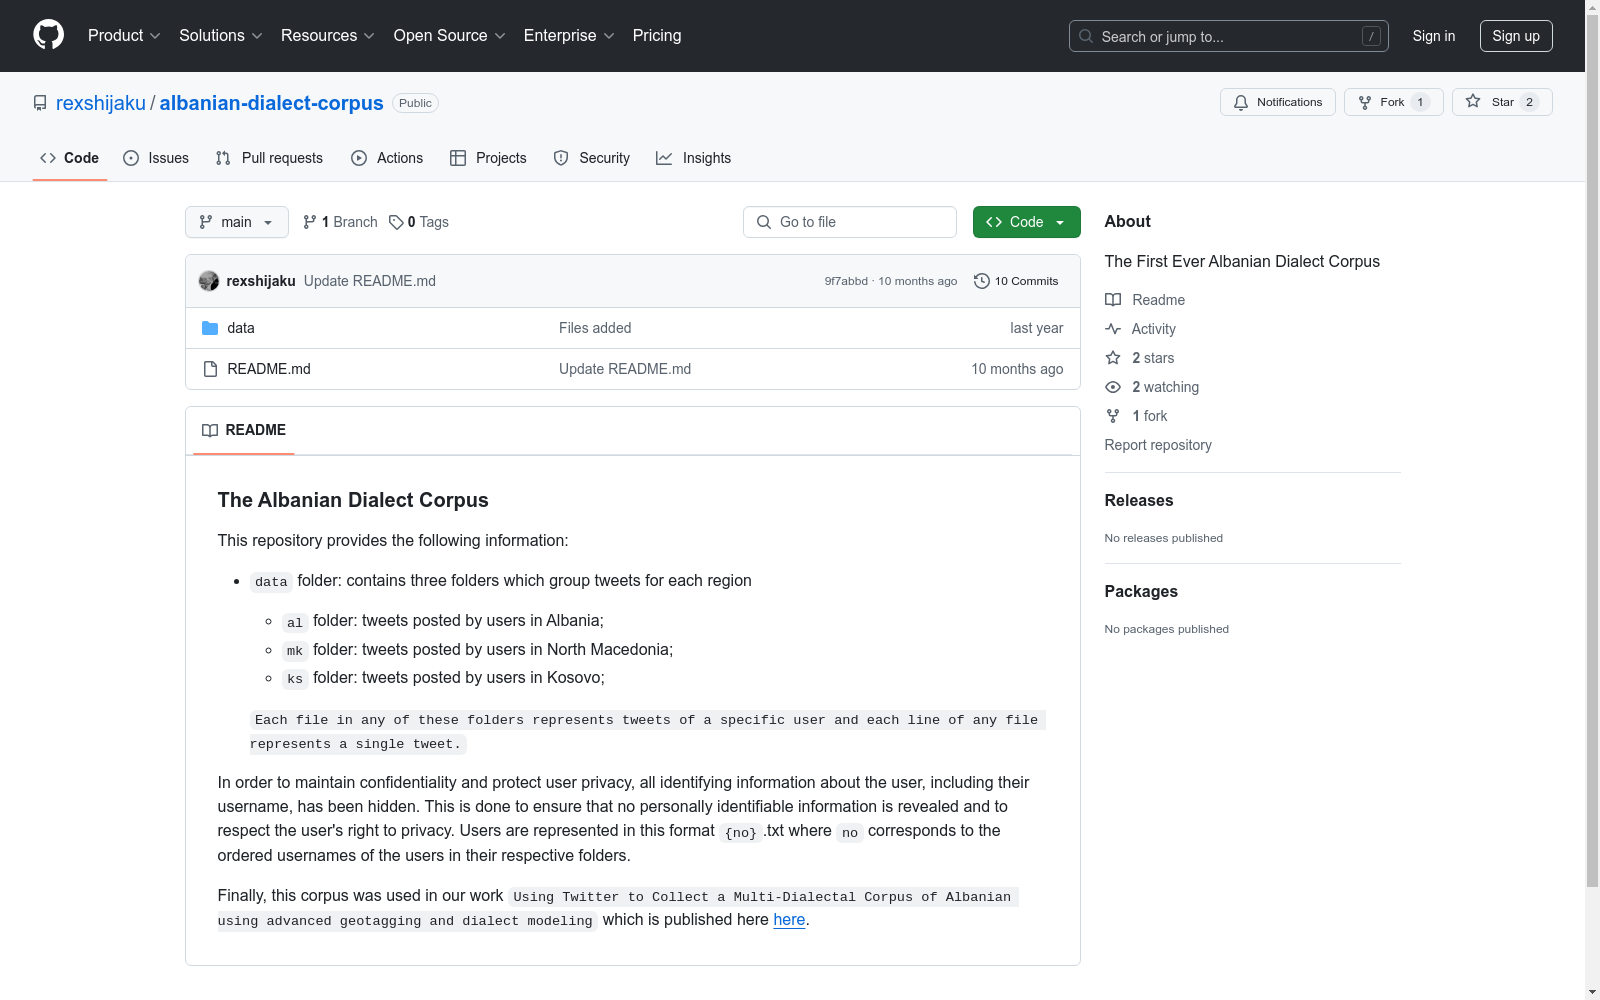Click the Sign in link
1600x1000 pixels.
(x=1434, y=36)
